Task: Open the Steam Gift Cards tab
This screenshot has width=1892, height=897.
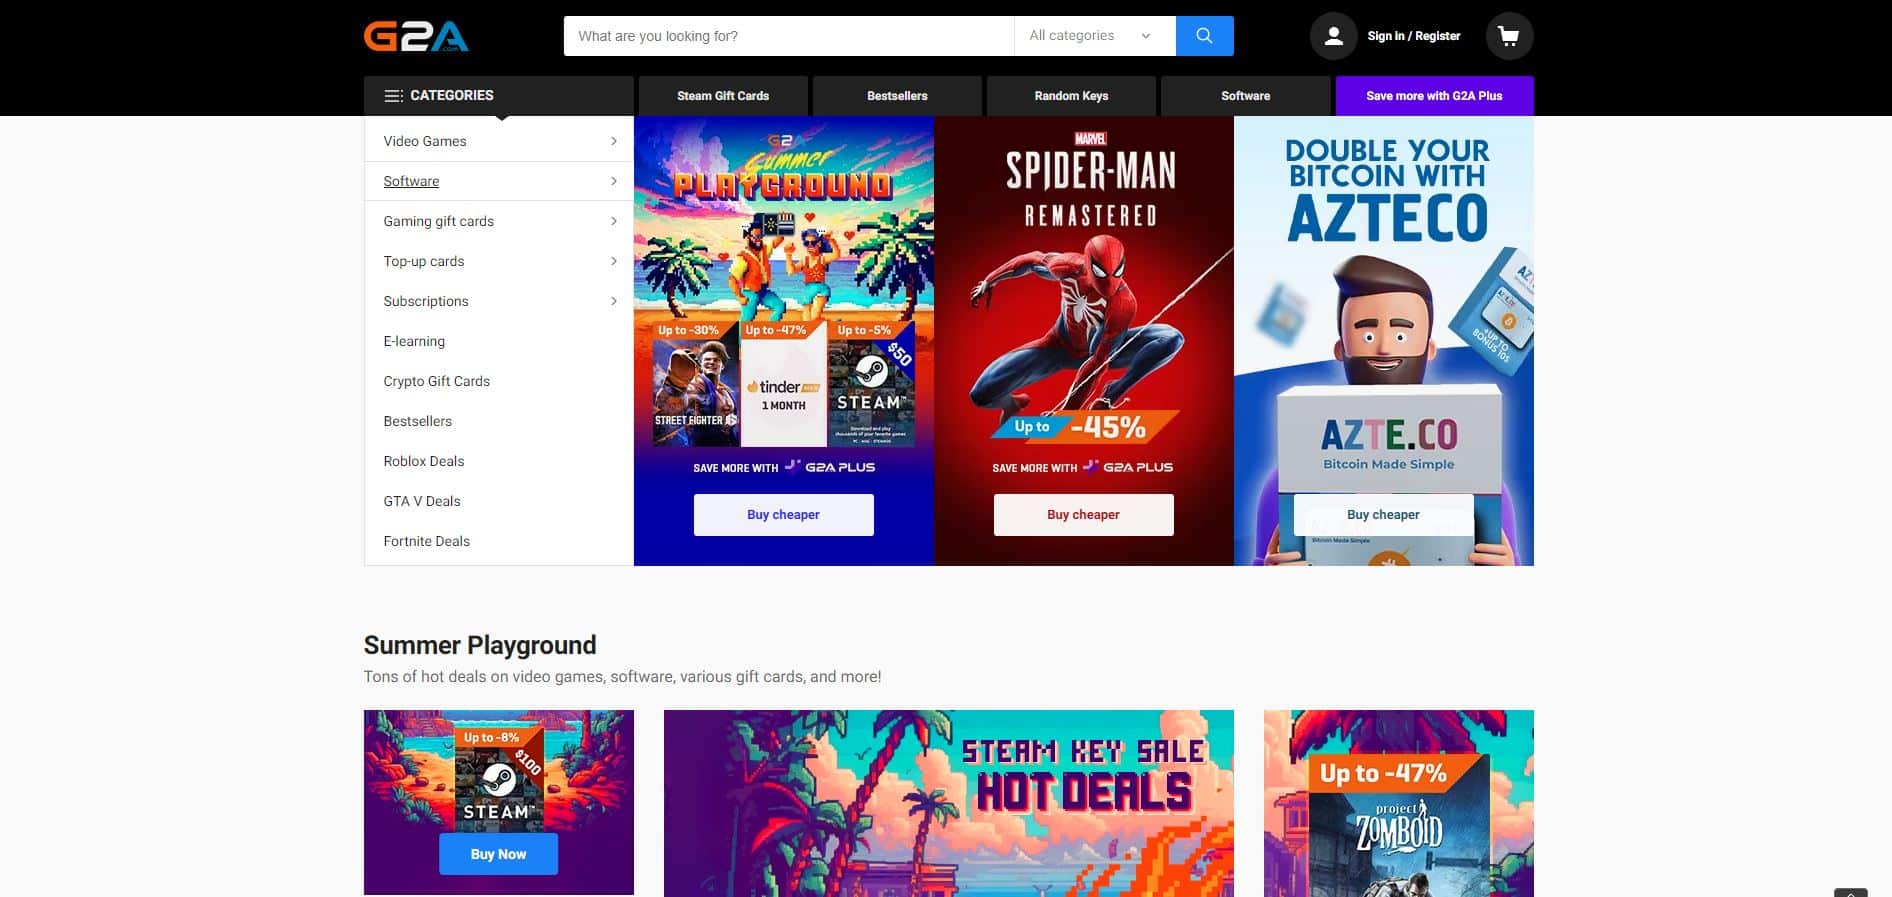Action: coord(723,96)
